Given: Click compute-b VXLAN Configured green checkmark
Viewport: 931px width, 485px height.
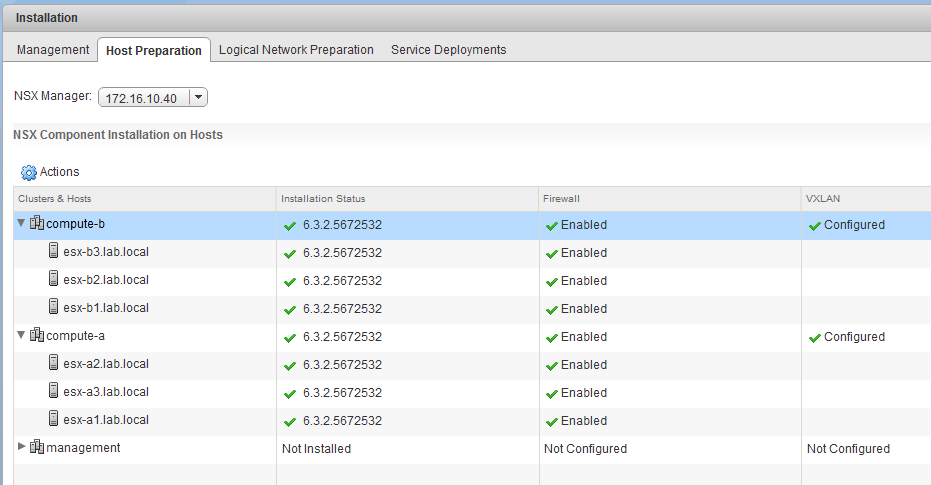Looking at the screenshot, I should pyautogui.click(x=815, y=225).
